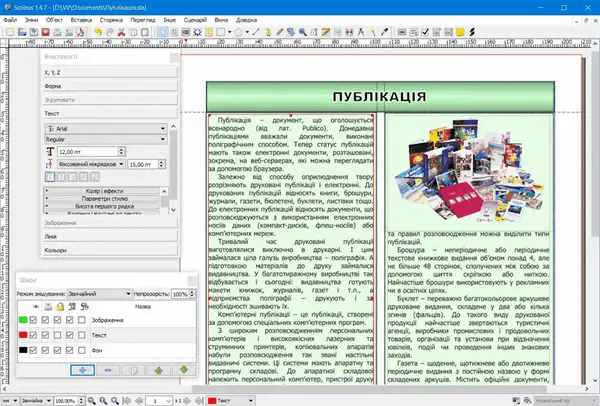
Task: Click the black color swatch of Фон layer
Action: click(23, 350)
